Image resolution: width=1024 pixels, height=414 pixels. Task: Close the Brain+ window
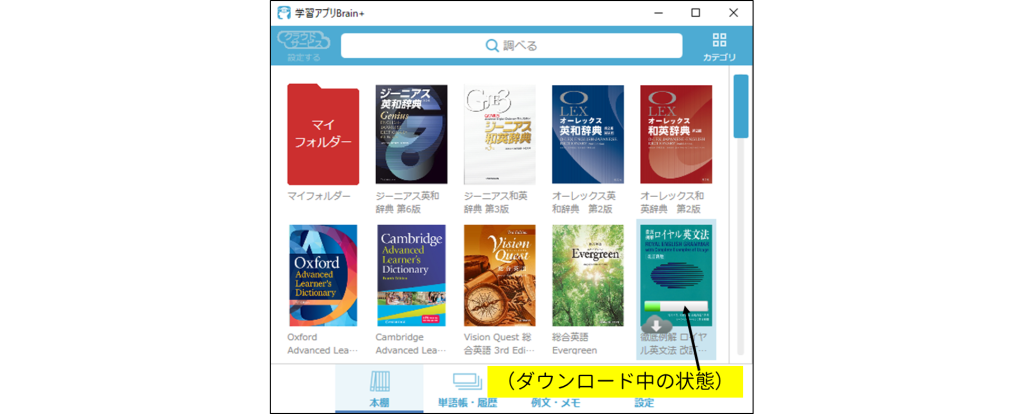pyautogui.click(x=733, y=12)
